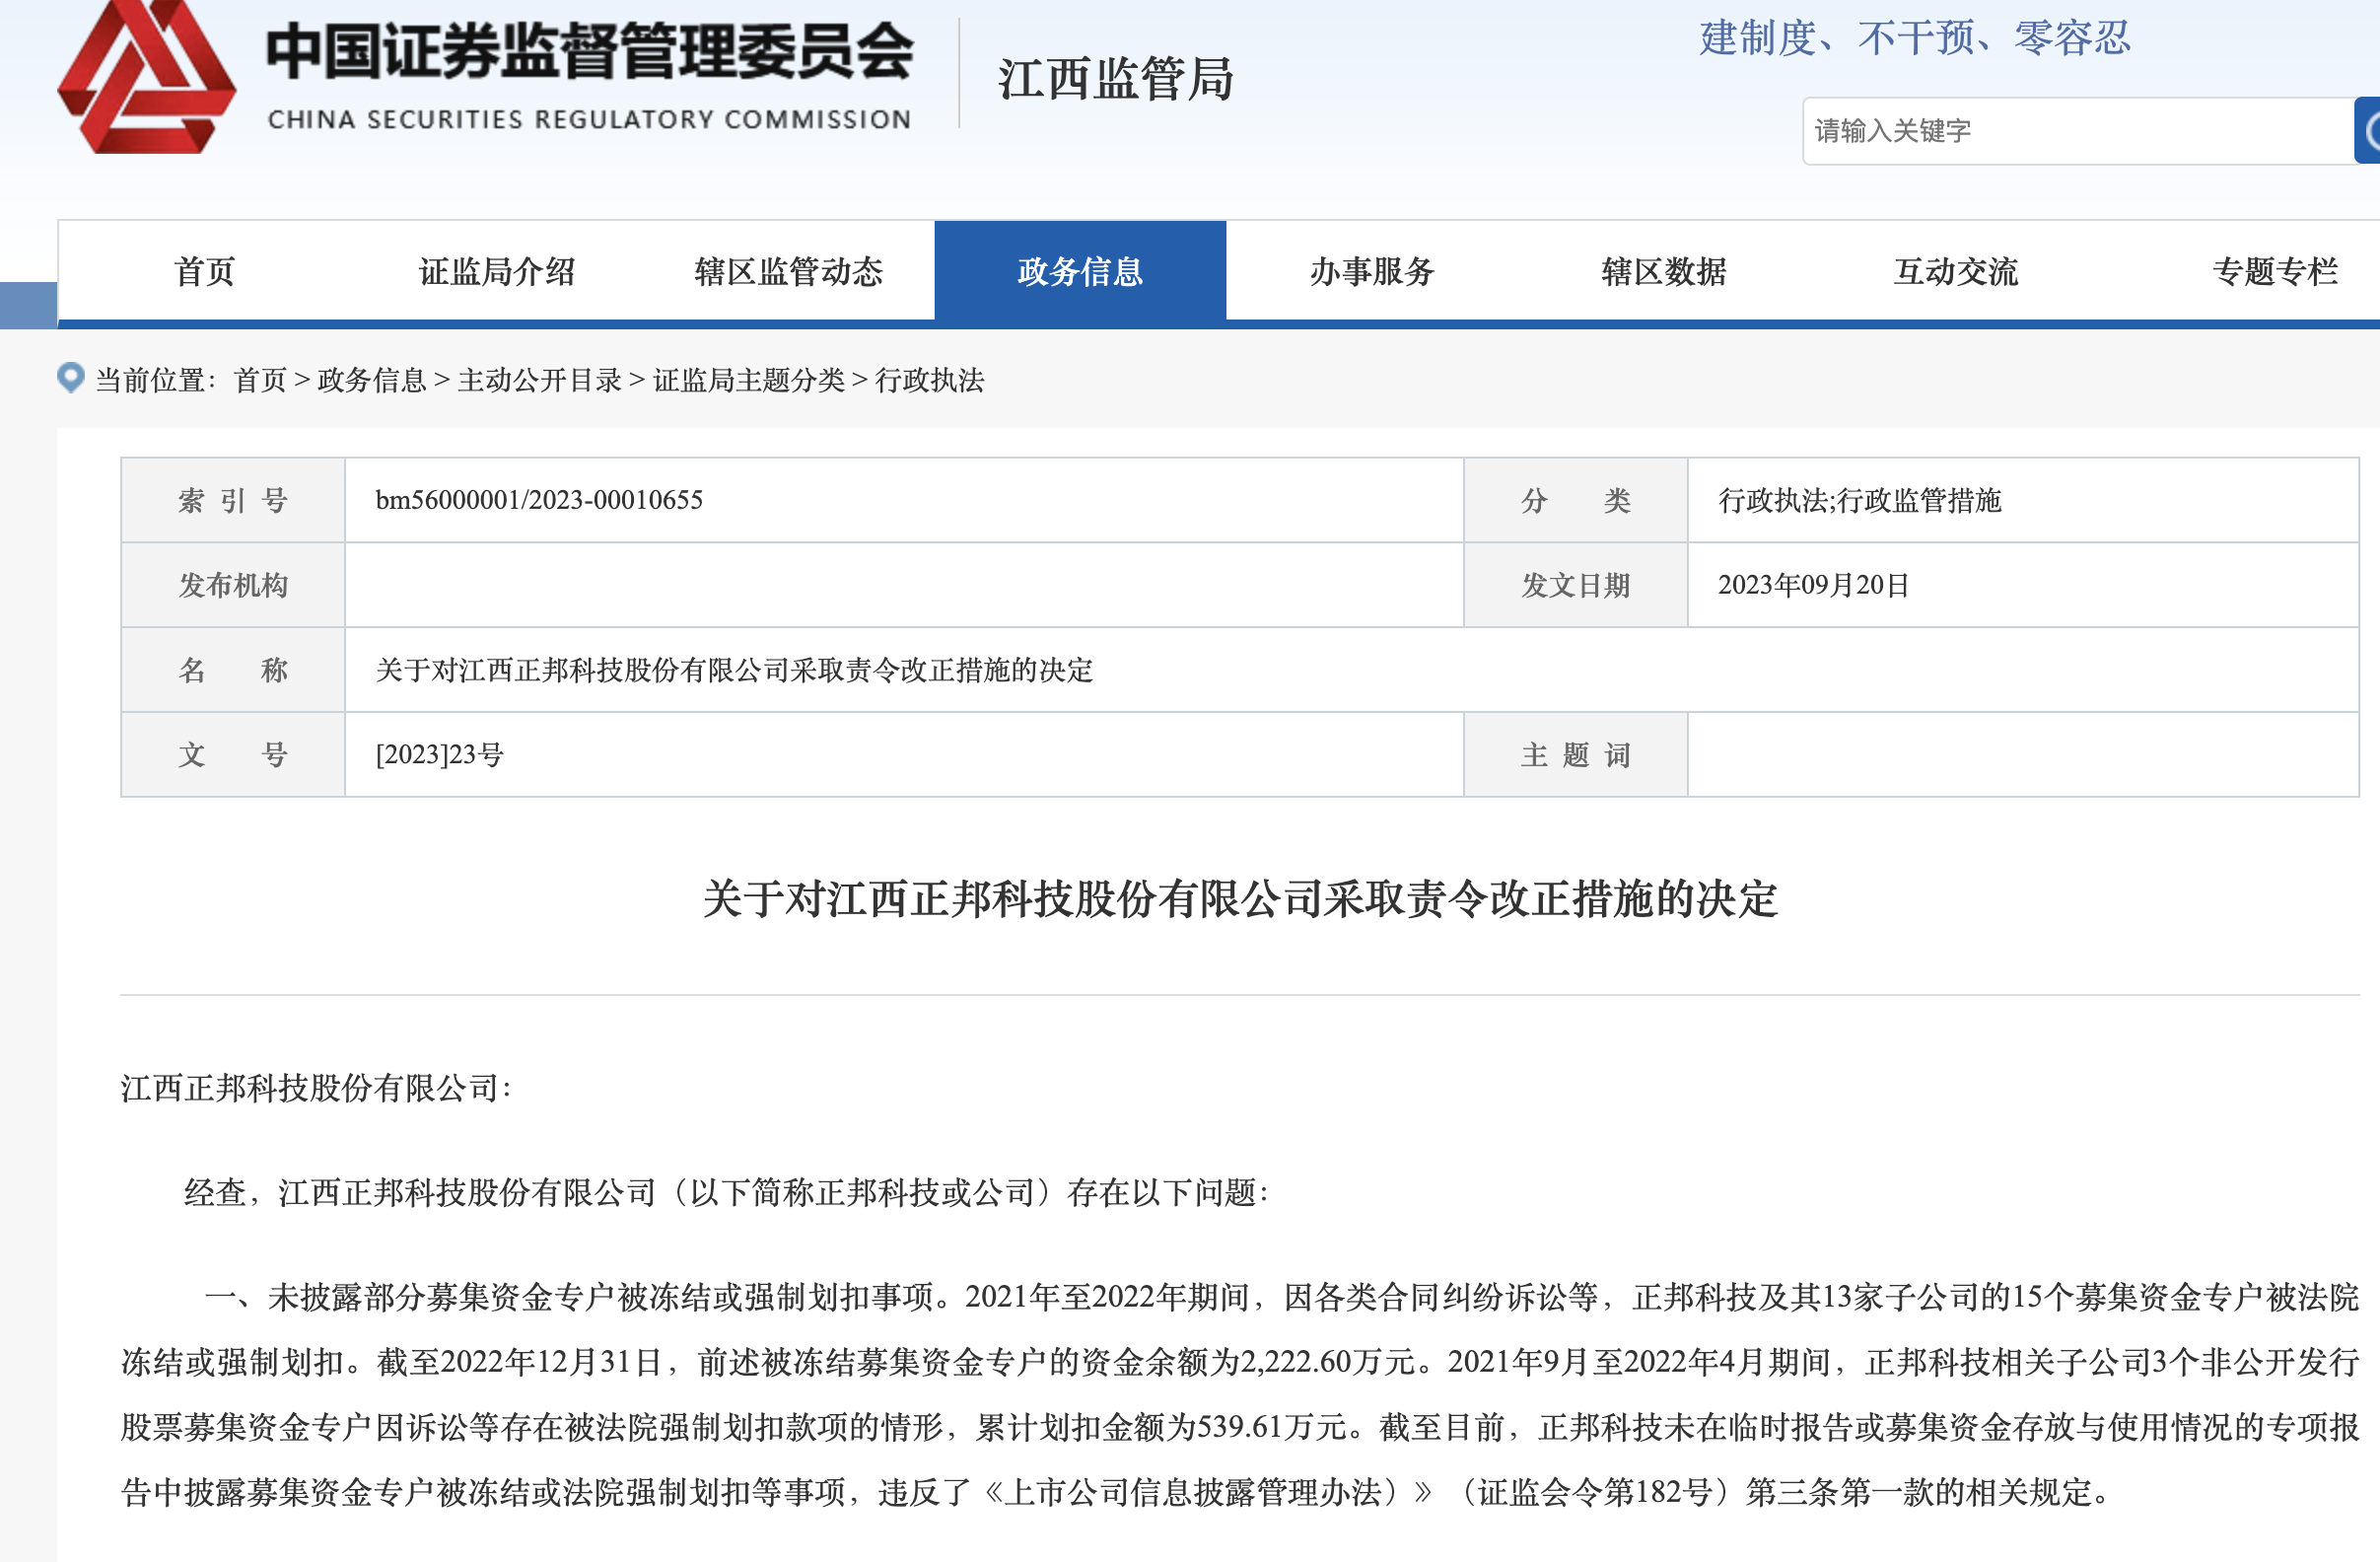The width and height of the screenshot is (2380, 1562).
Task: Click the 中国证券监督管理委员会 title text
Action: click(589, 52)
